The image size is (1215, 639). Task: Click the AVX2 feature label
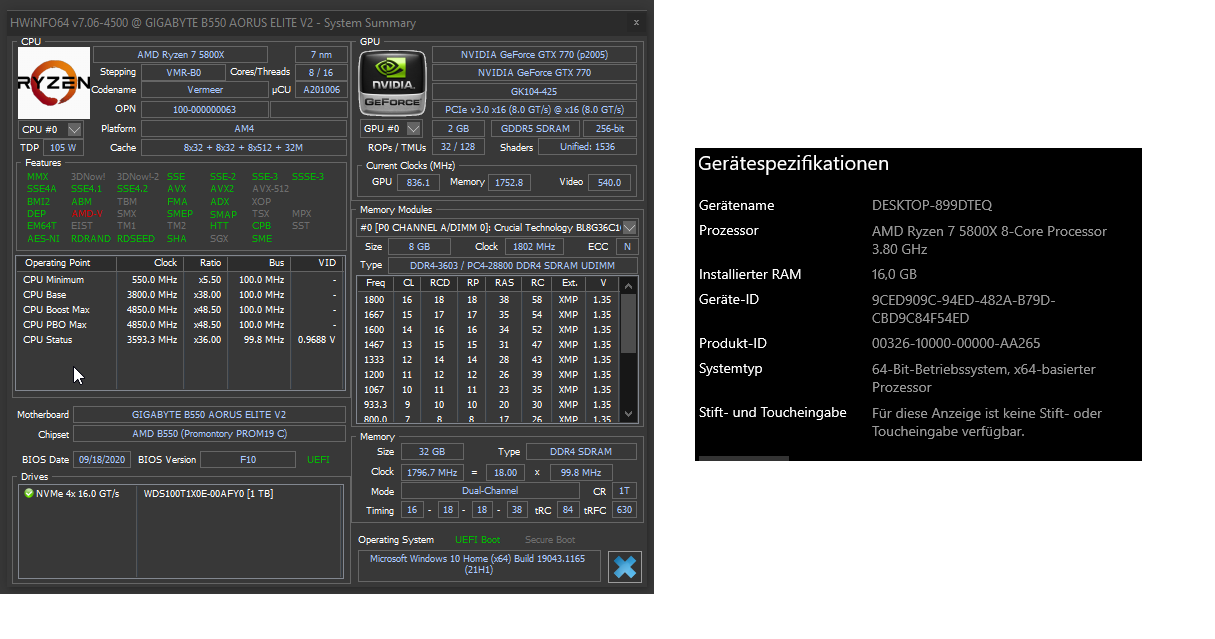[x=222, y=188]
